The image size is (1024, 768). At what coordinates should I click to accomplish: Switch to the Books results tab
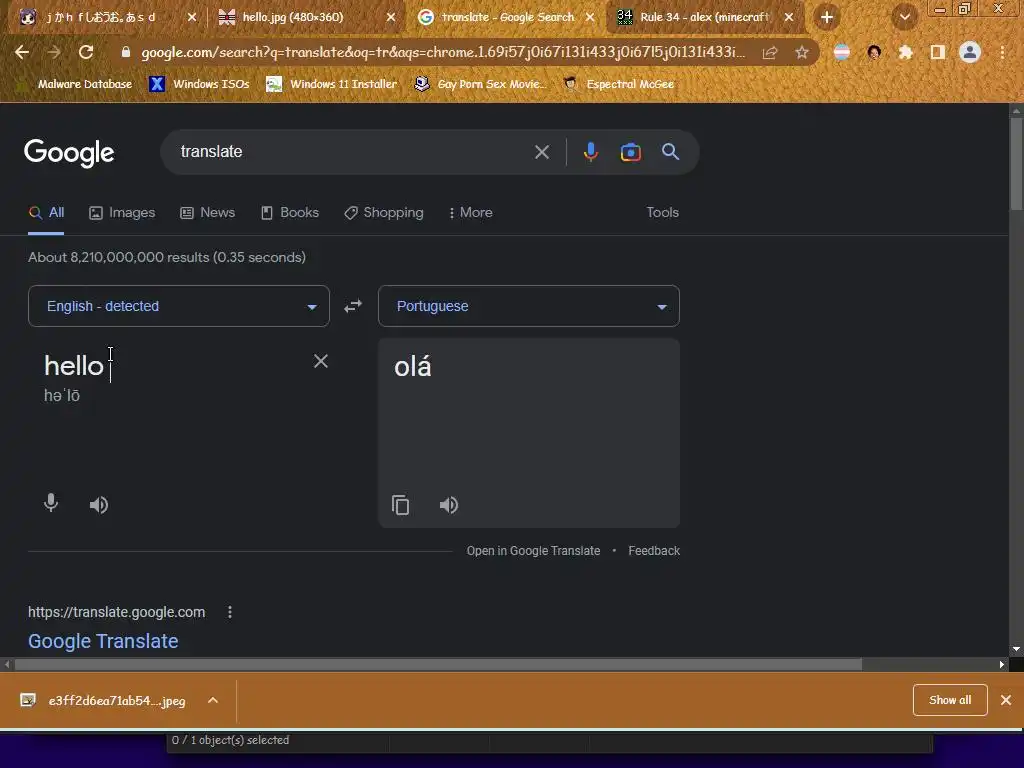pyautogui.click(x=290, y=212)
